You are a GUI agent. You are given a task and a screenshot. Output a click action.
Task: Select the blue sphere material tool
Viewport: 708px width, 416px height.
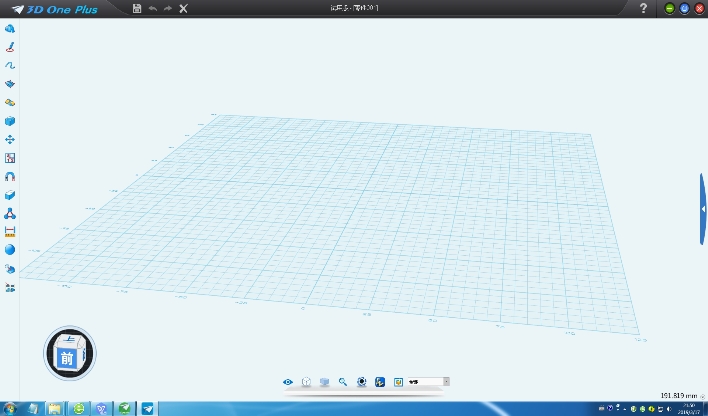(x=10, y=249)
